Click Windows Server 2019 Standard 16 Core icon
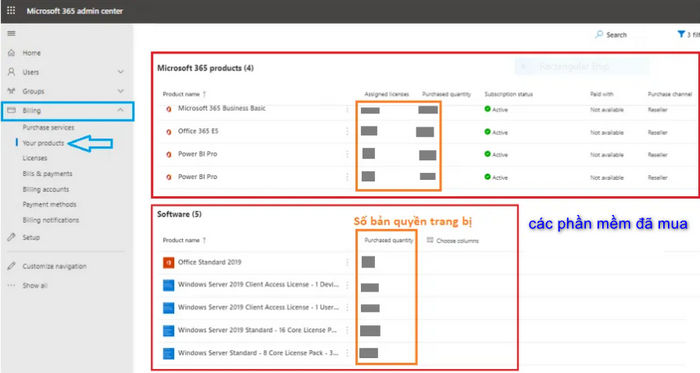This screenshot has height=373, width=700. [168, 331]
